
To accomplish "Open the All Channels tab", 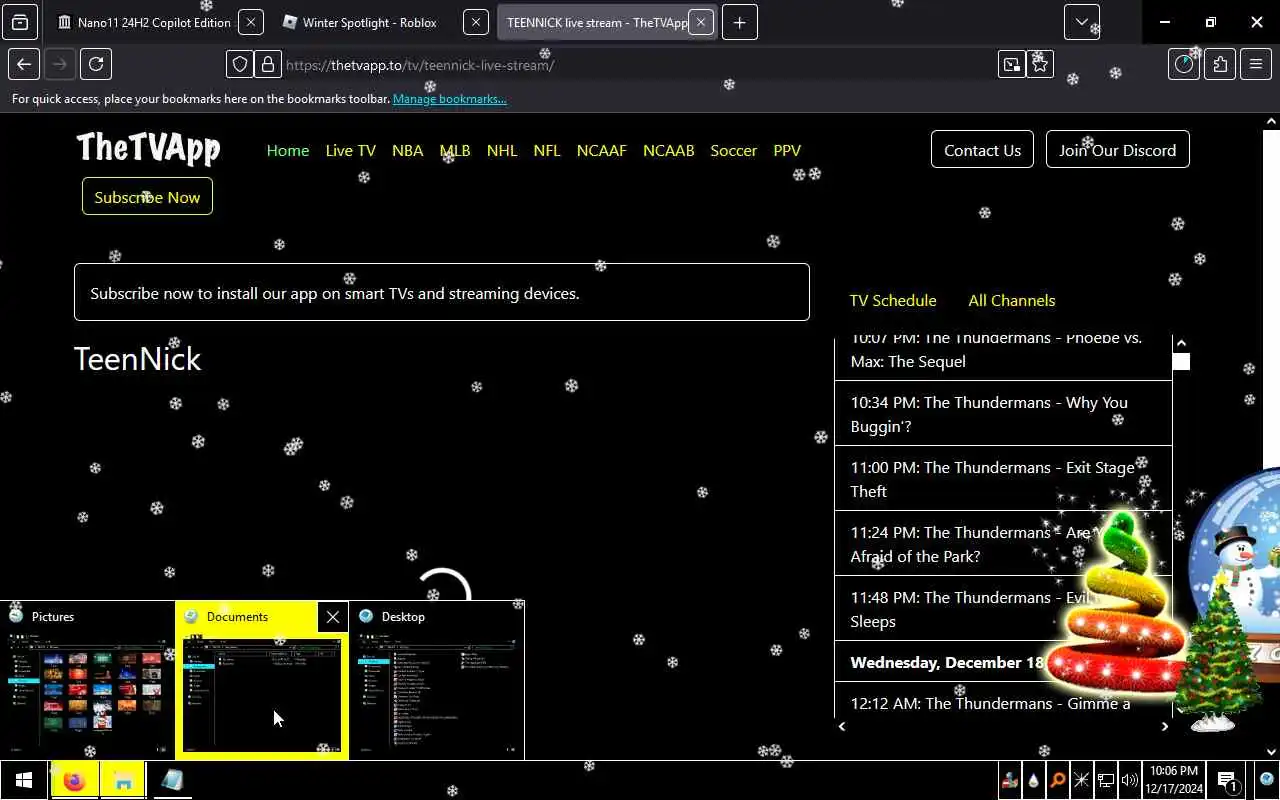I will pyautogui.click(x=1011, y=300).
